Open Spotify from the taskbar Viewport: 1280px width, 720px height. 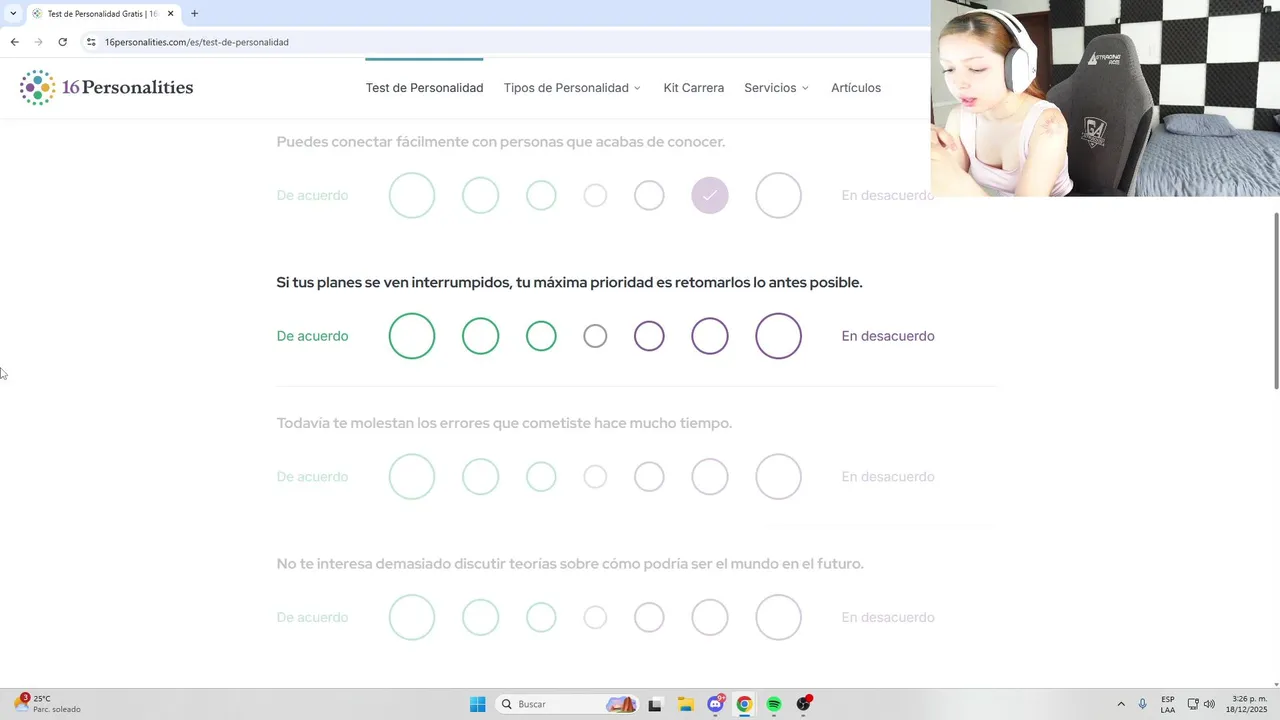coord(774,704)
